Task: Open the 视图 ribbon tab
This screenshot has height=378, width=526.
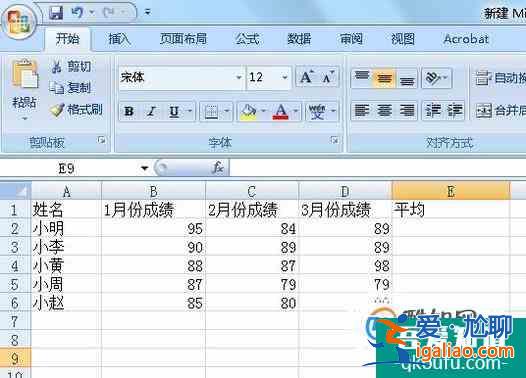Action: tap(403, 39)
